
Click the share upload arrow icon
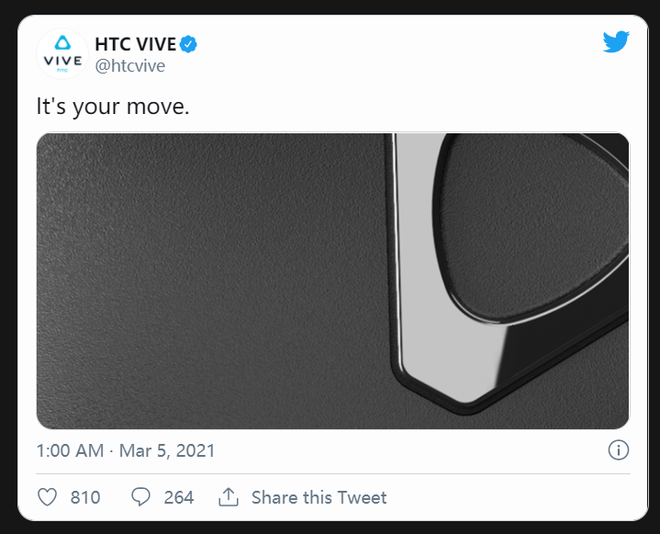coord(229,497)
